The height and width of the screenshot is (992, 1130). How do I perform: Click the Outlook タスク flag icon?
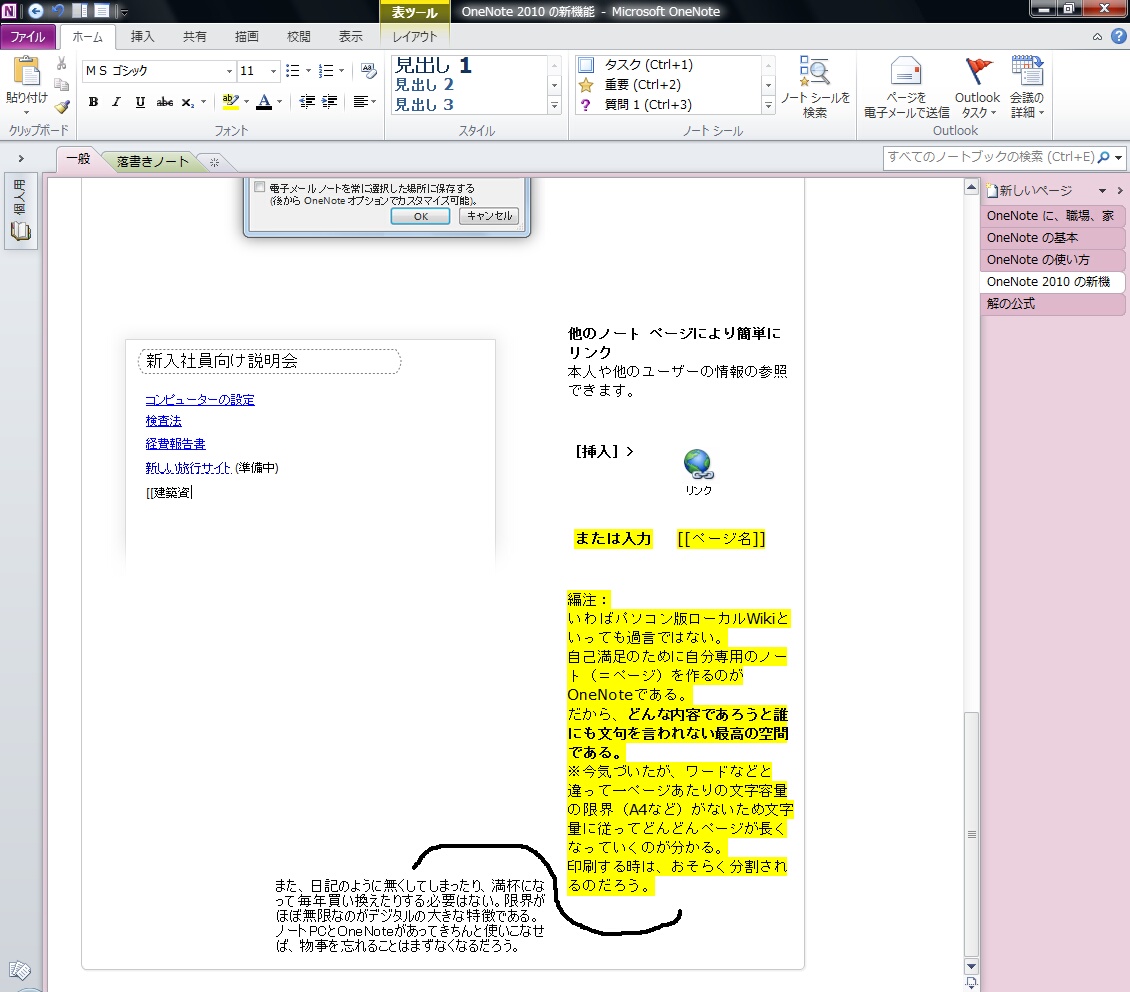978,71
